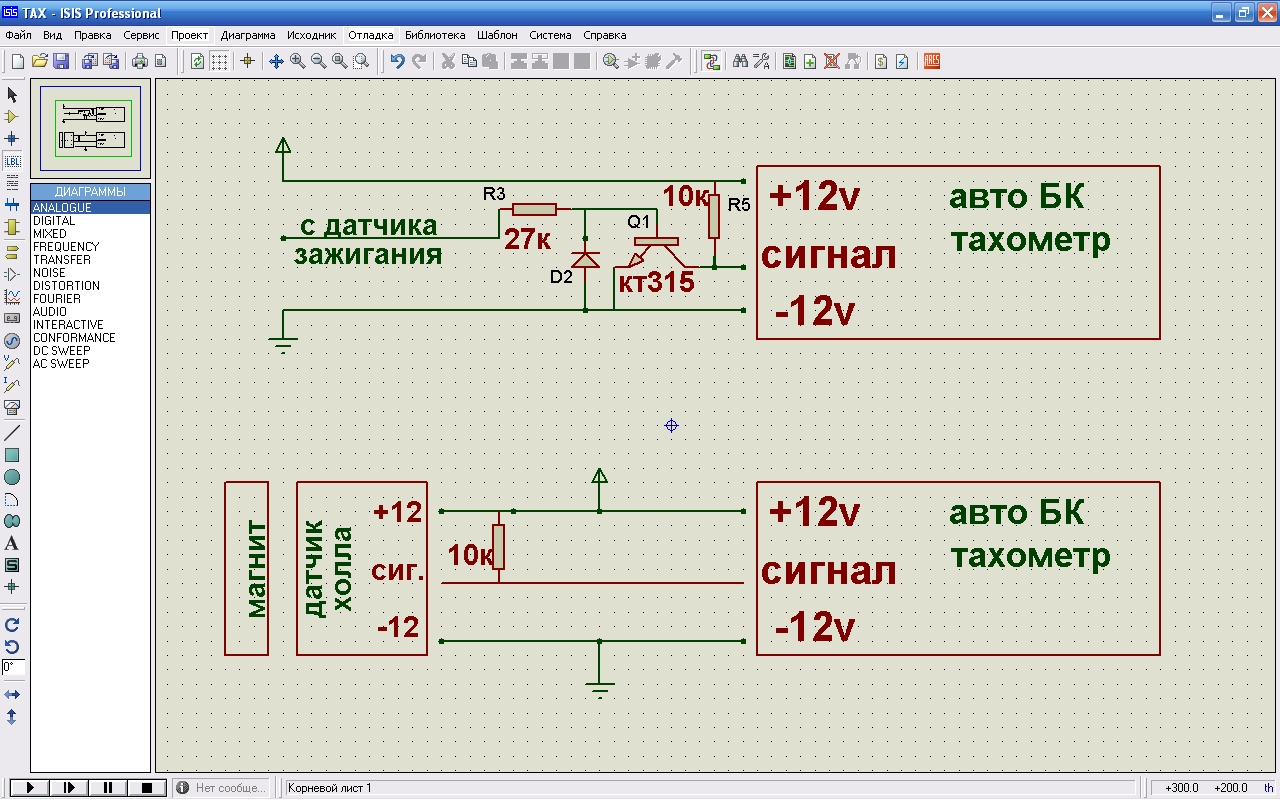Viewport: 1280px width, 800px height.
Task: Open the Шаблон menu
Action: coord(497,35)
